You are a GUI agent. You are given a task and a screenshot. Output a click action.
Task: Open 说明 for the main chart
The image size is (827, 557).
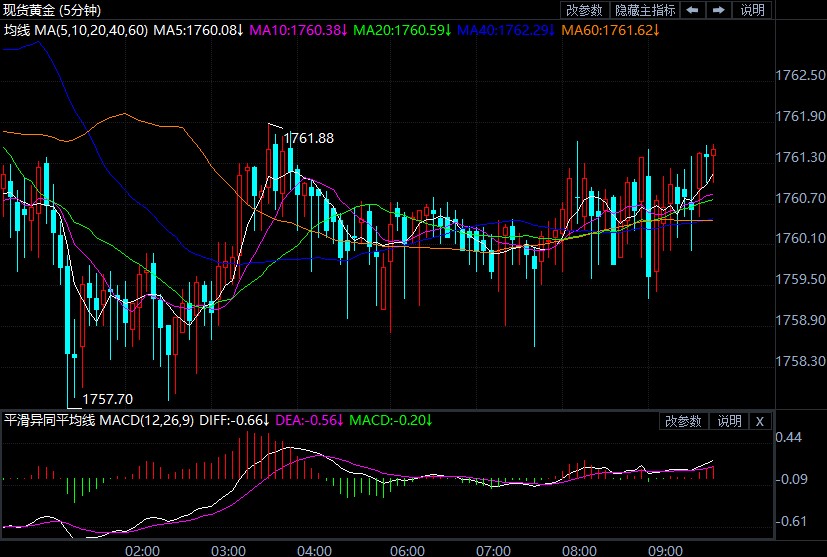pyautogui.click(x=752, y=10)
